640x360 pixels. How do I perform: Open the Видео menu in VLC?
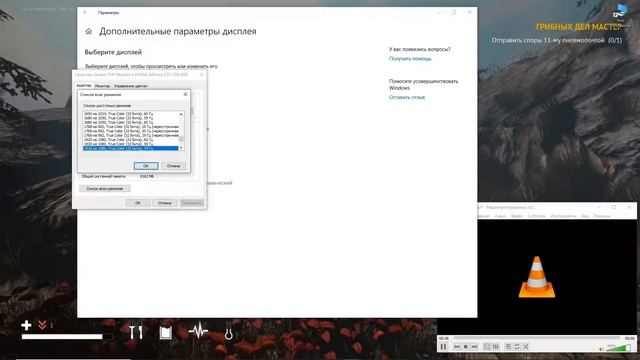(517, 216)
